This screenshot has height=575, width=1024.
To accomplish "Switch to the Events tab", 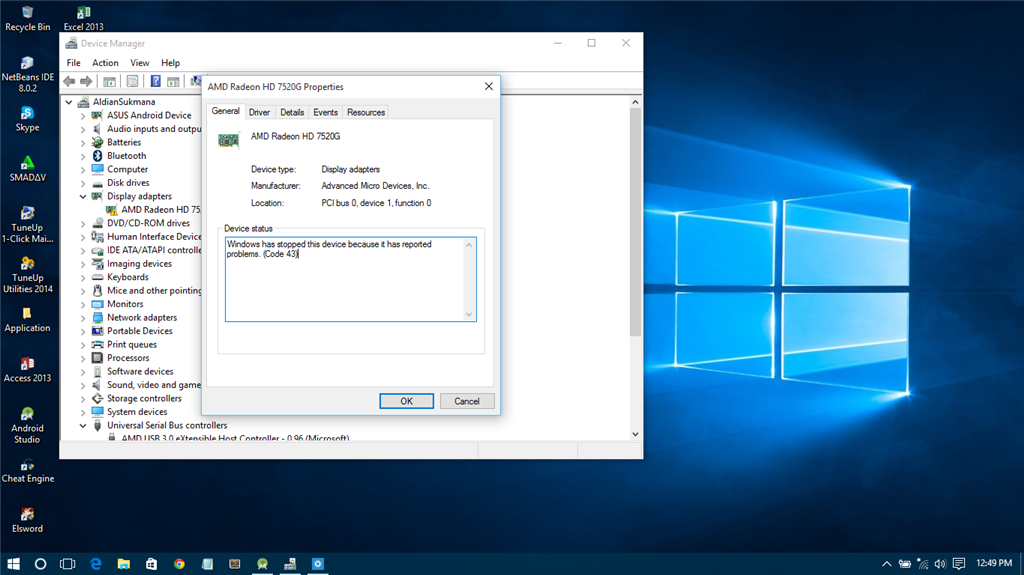I will click(x=325, y=112).
